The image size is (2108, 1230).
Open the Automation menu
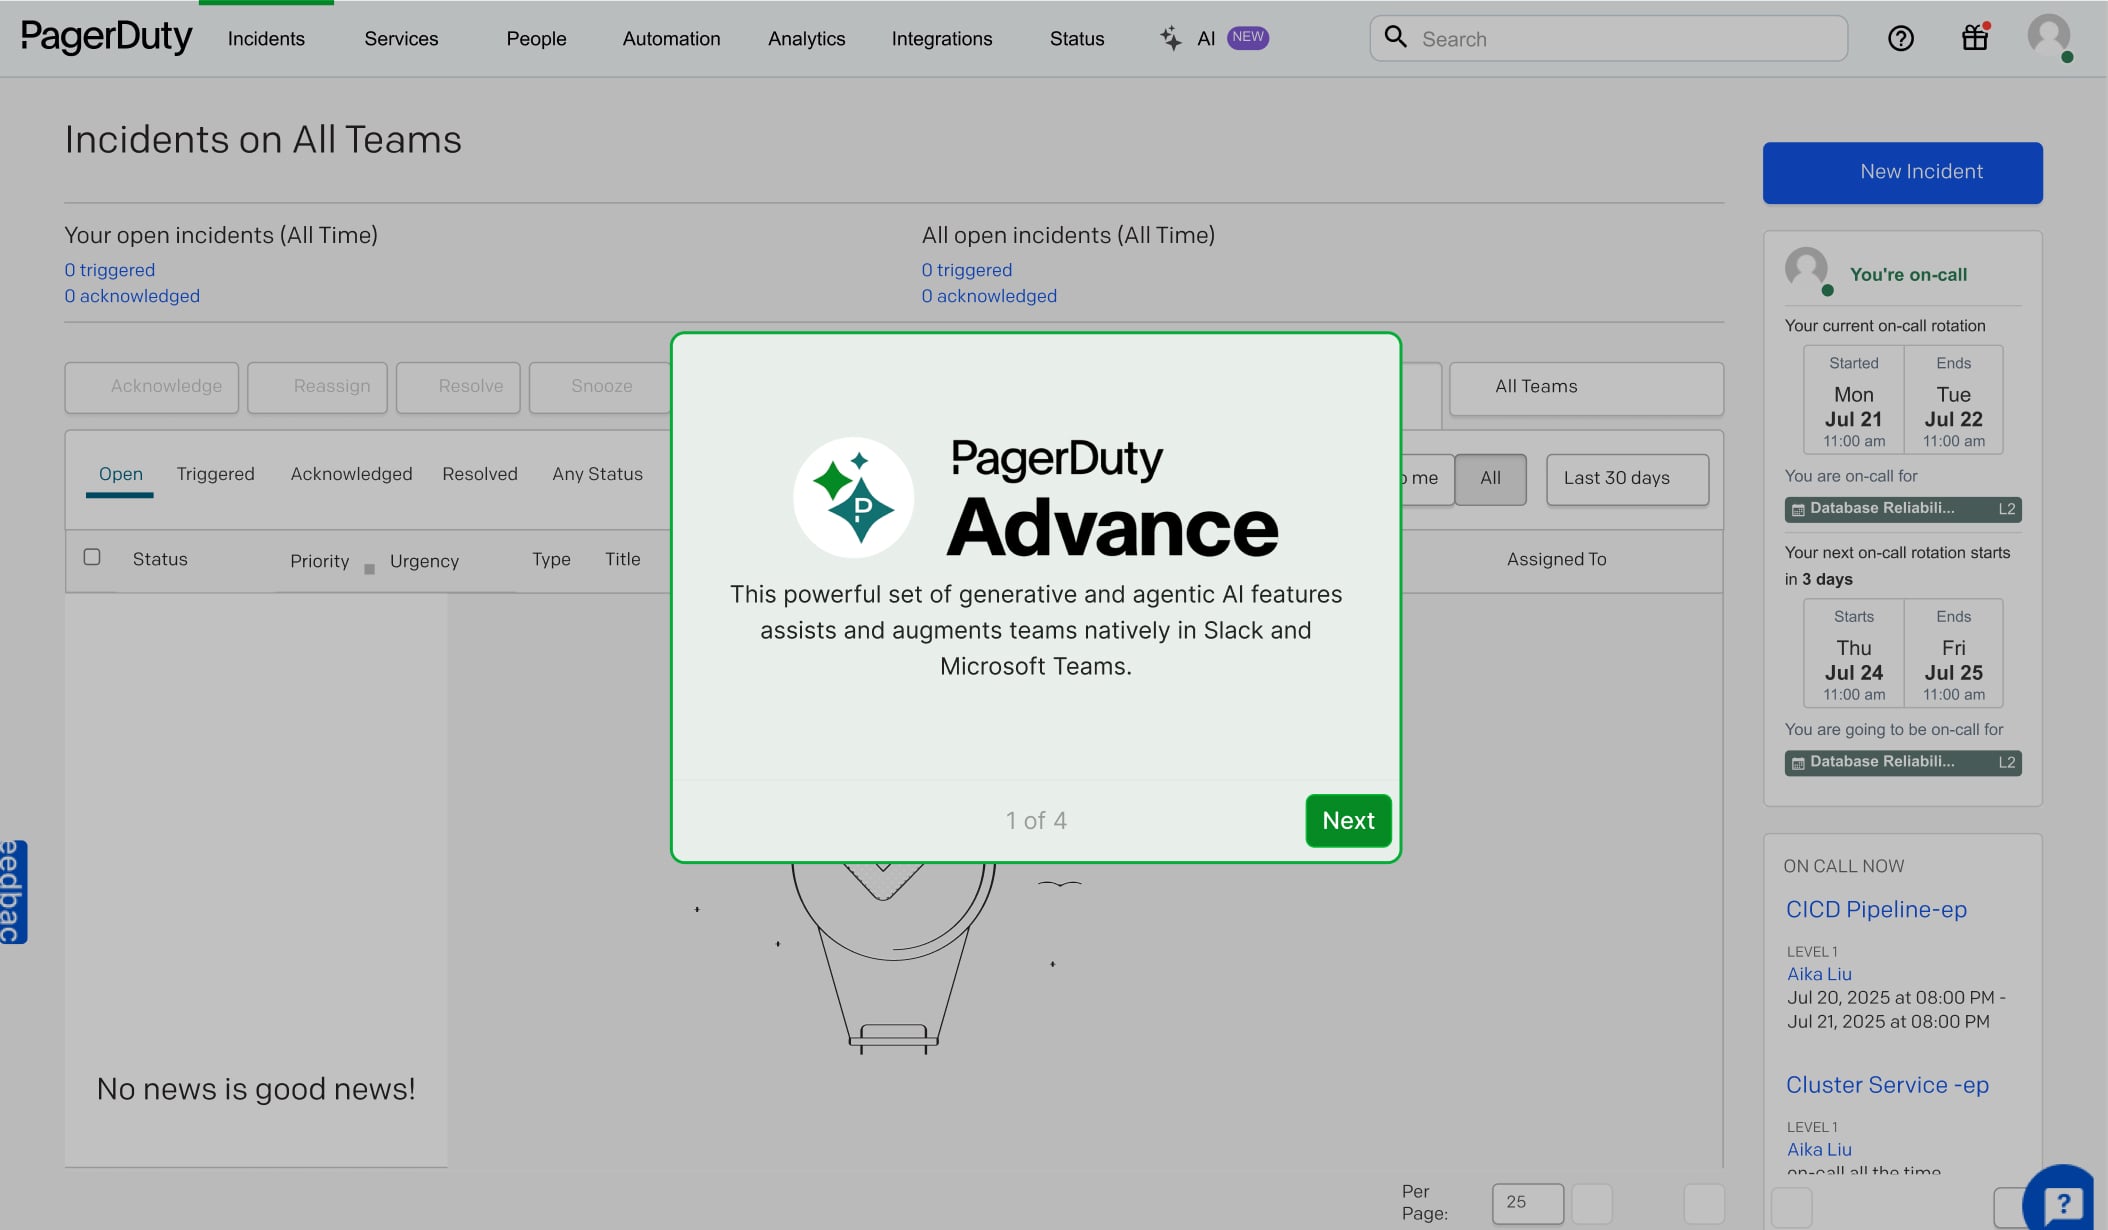click(671, 39)
